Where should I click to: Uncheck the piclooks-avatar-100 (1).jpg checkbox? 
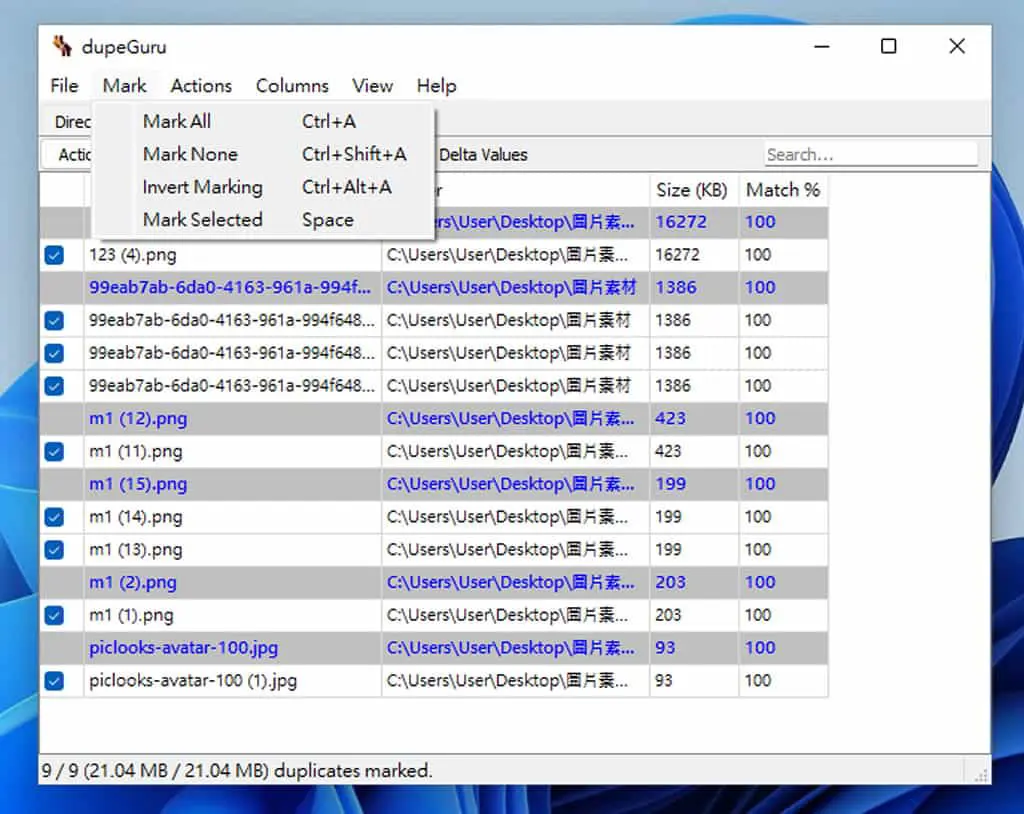tap(54, 681)
